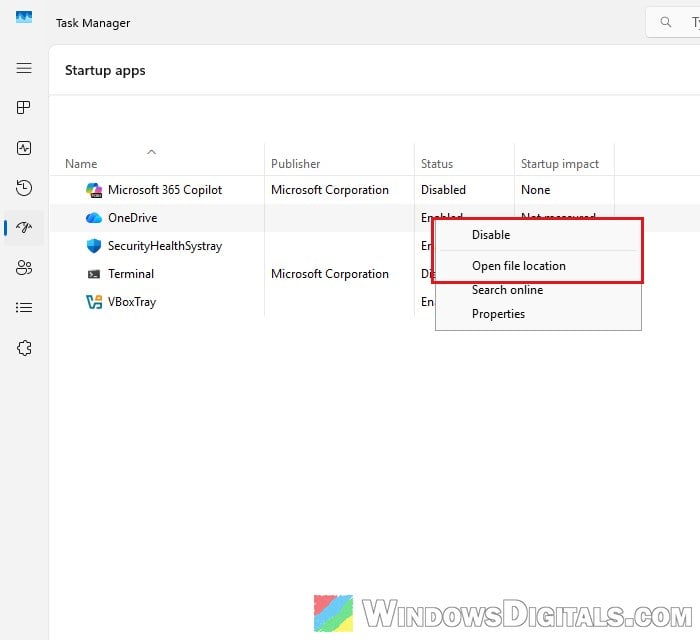
Task: Open App history page icon
Action: [24, 187]
